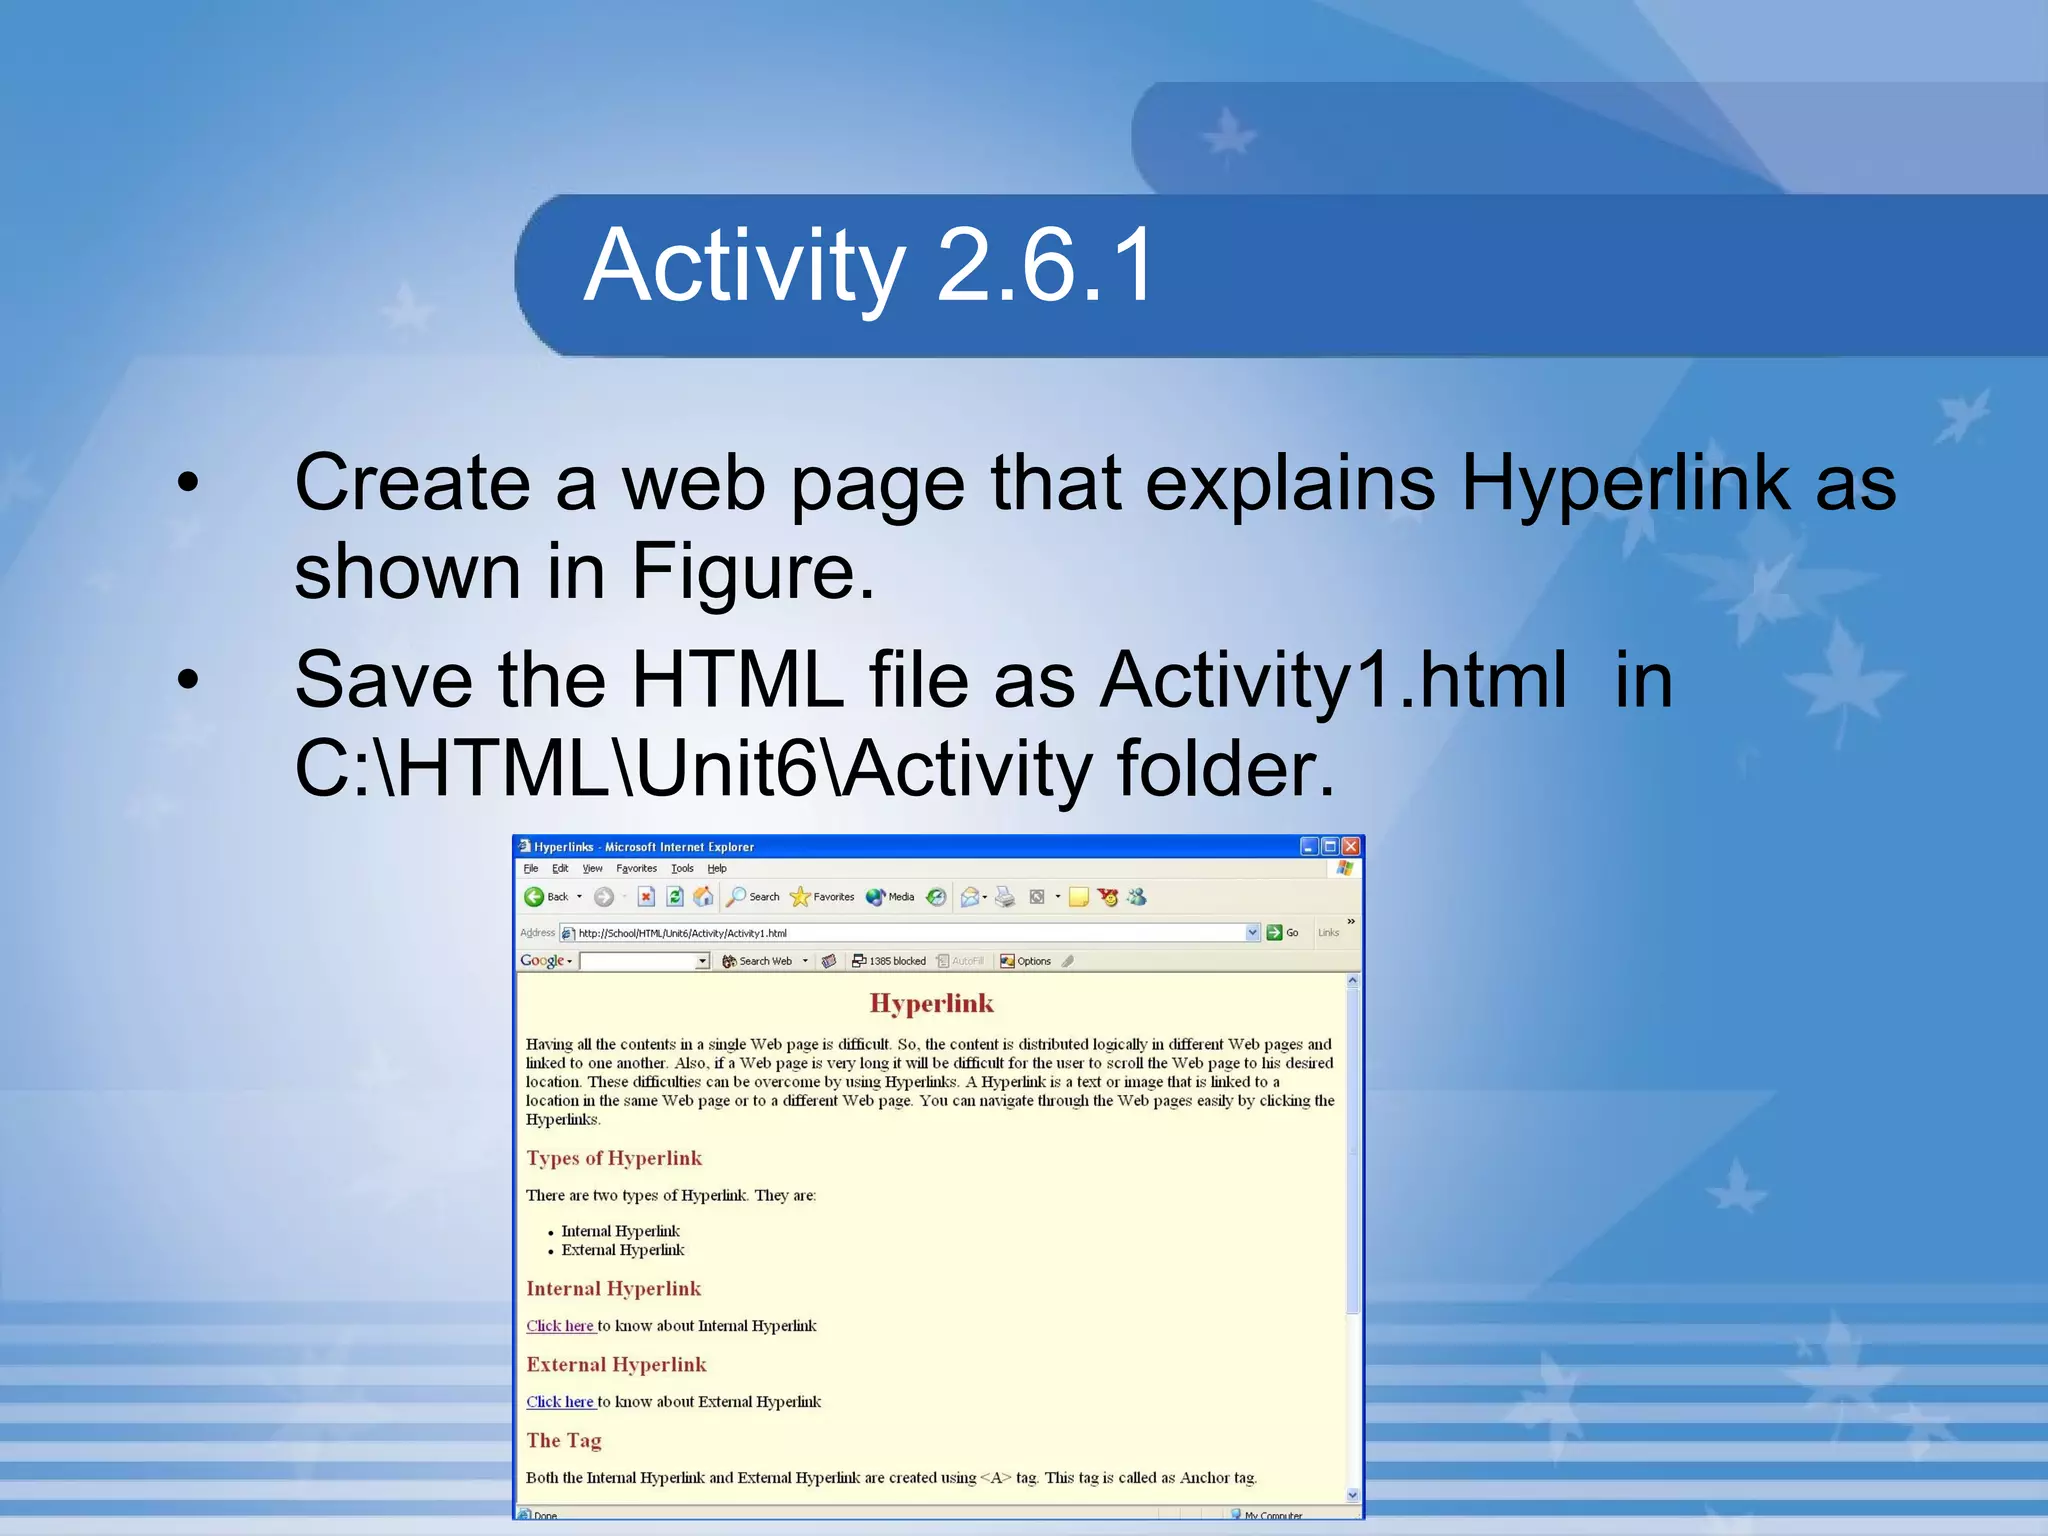The image size is (2048, 1536).
Task: Refresh the page with the Refresh icon
Action: [x=675, y=897]
